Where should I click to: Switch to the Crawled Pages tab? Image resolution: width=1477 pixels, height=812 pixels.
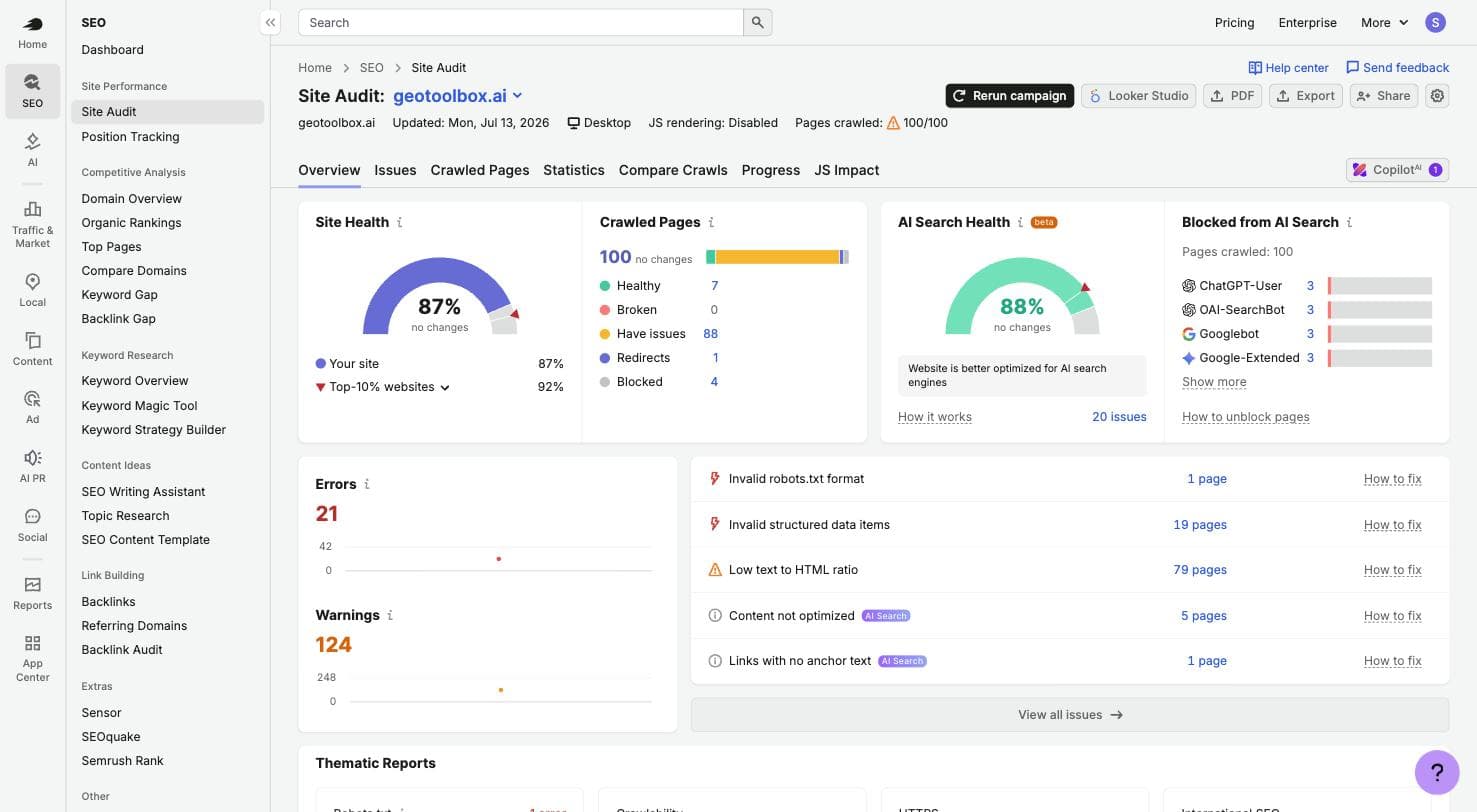tap(480, 170)
